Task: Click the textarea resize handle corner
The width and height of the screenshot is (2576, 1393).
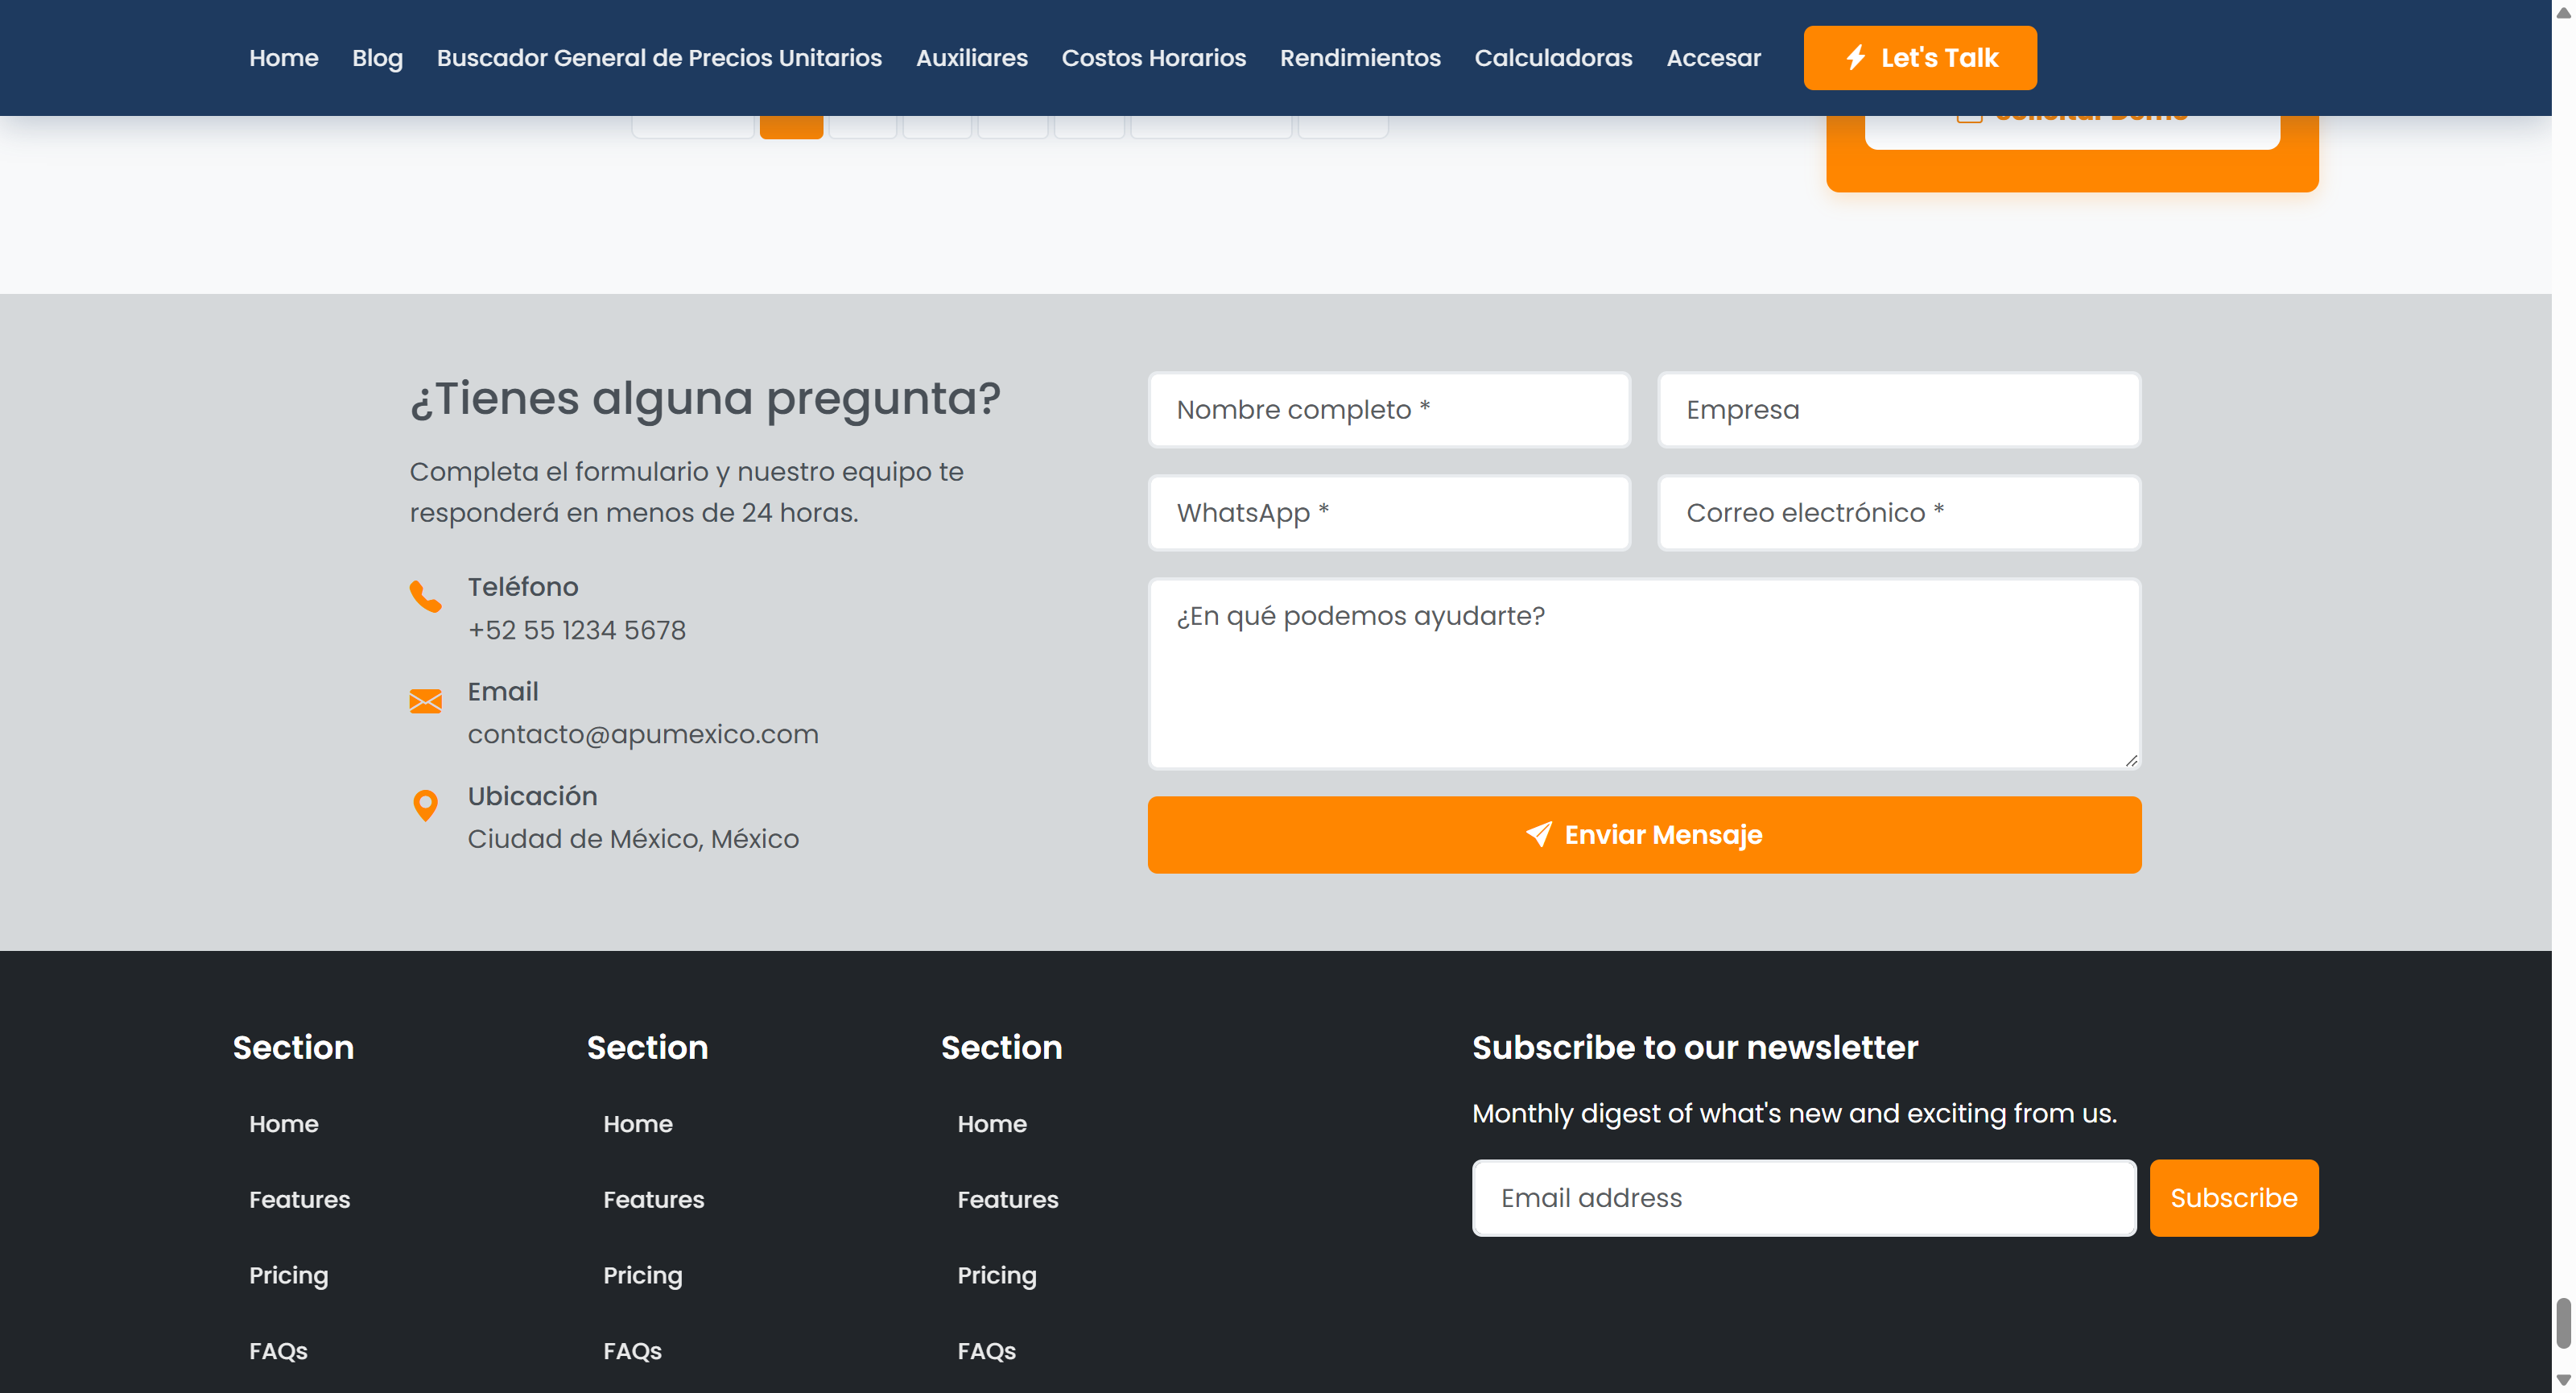Action: [x=2131, y=760]
